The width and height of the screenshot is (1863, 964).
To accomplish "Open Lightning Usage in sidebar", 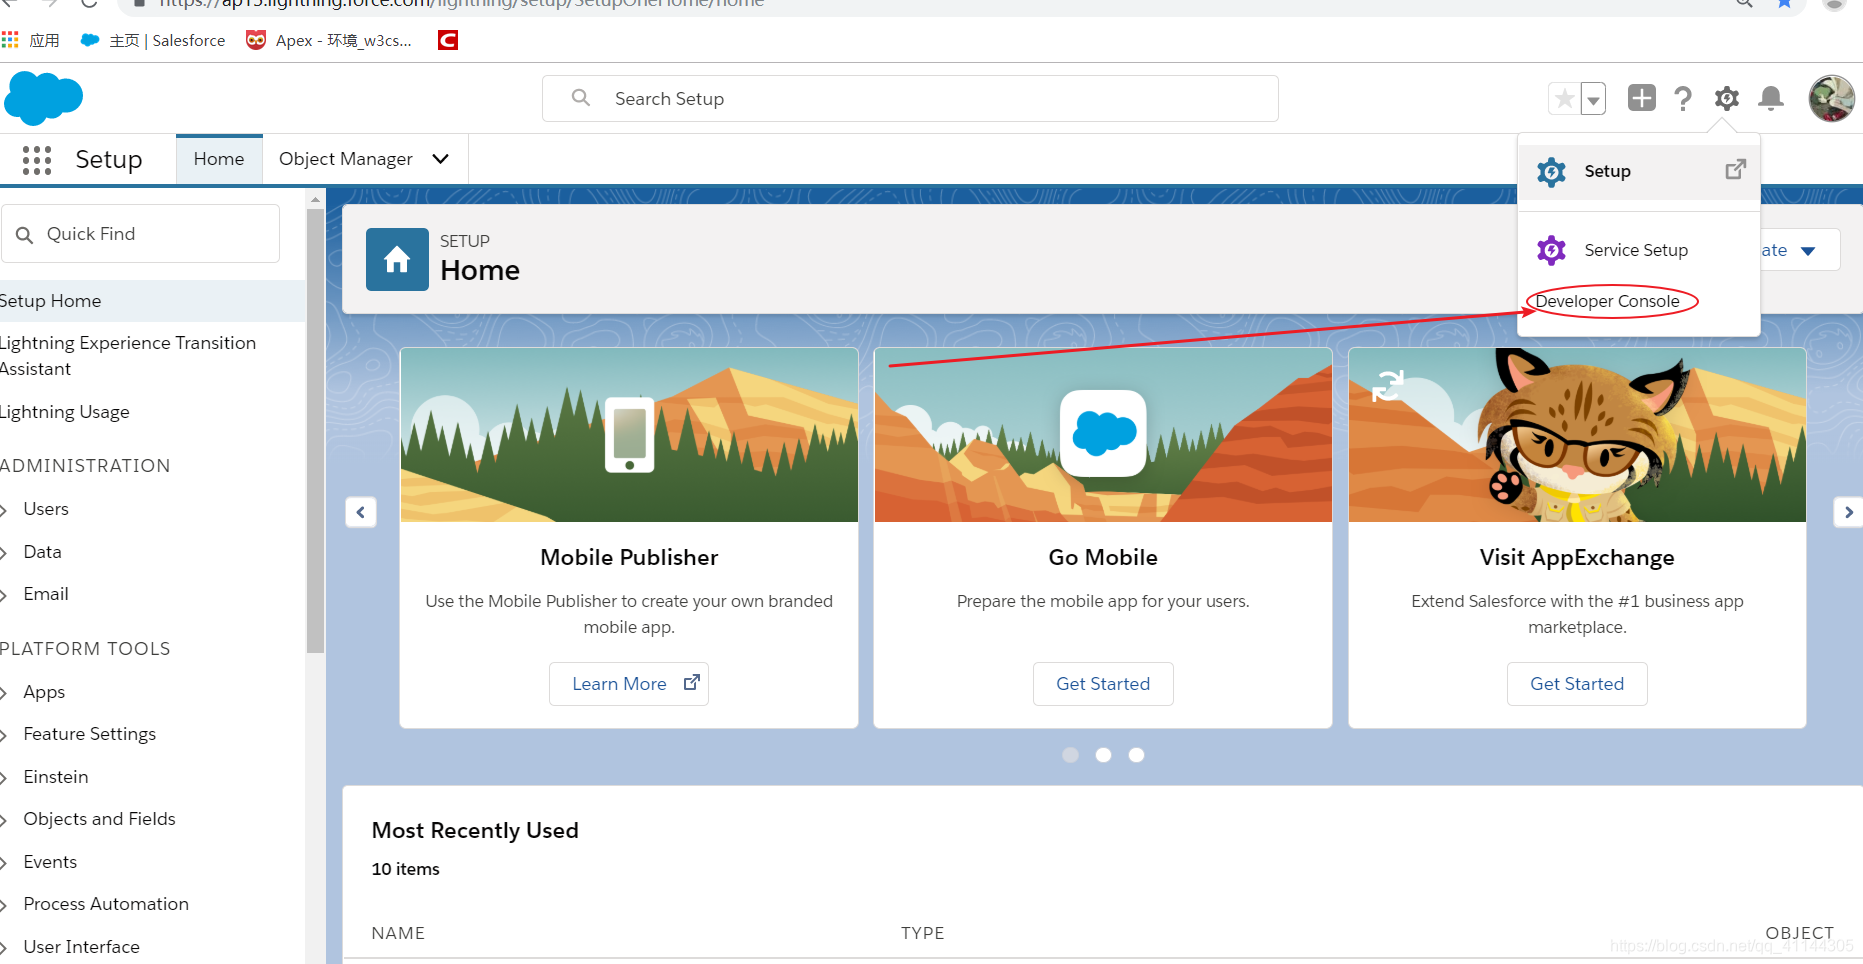I will click(x=65, y=412).
